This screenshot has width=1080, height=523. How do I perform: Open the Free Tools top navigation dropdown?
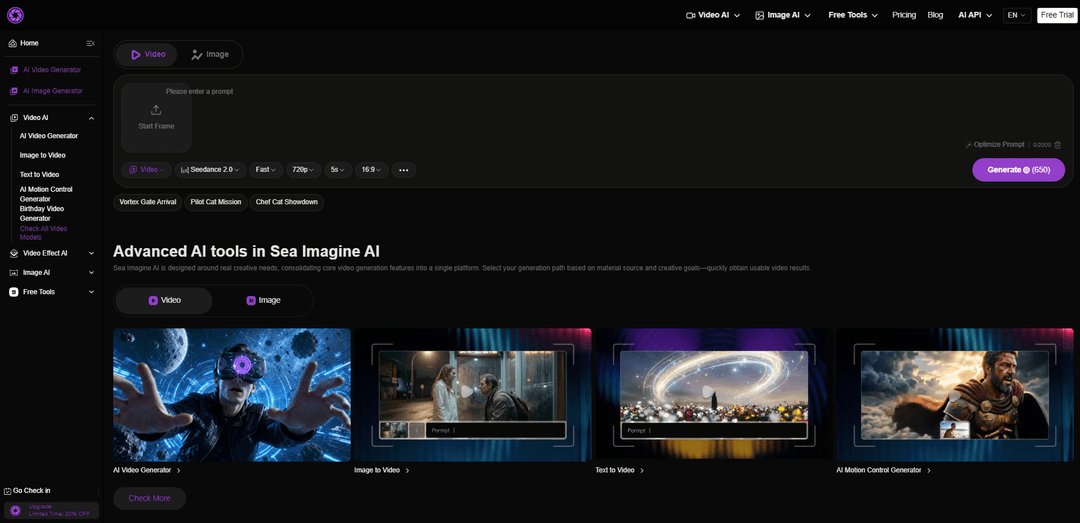pyautogui.click(x=853, y=15)
